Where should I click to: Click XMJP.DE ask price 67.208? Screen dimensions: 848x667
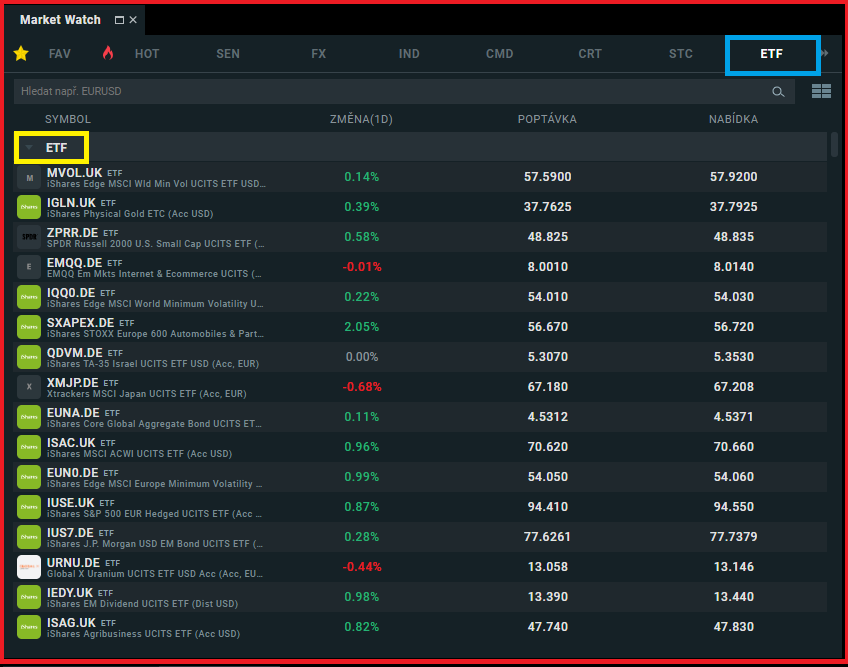coord(733,387)
